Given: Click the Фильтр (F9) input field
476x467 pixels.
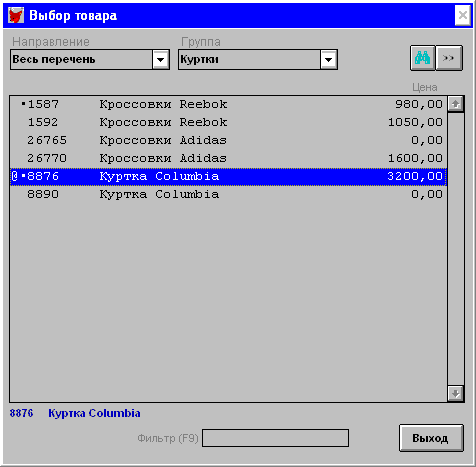Looking at the screenshot, I should pos(275,438).
